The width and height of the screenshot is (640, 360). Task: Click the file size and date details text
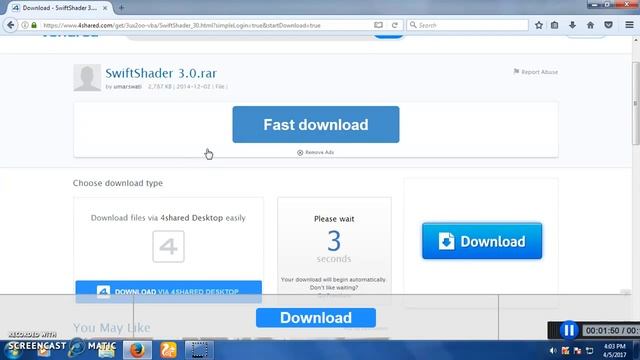pos(188,87)
